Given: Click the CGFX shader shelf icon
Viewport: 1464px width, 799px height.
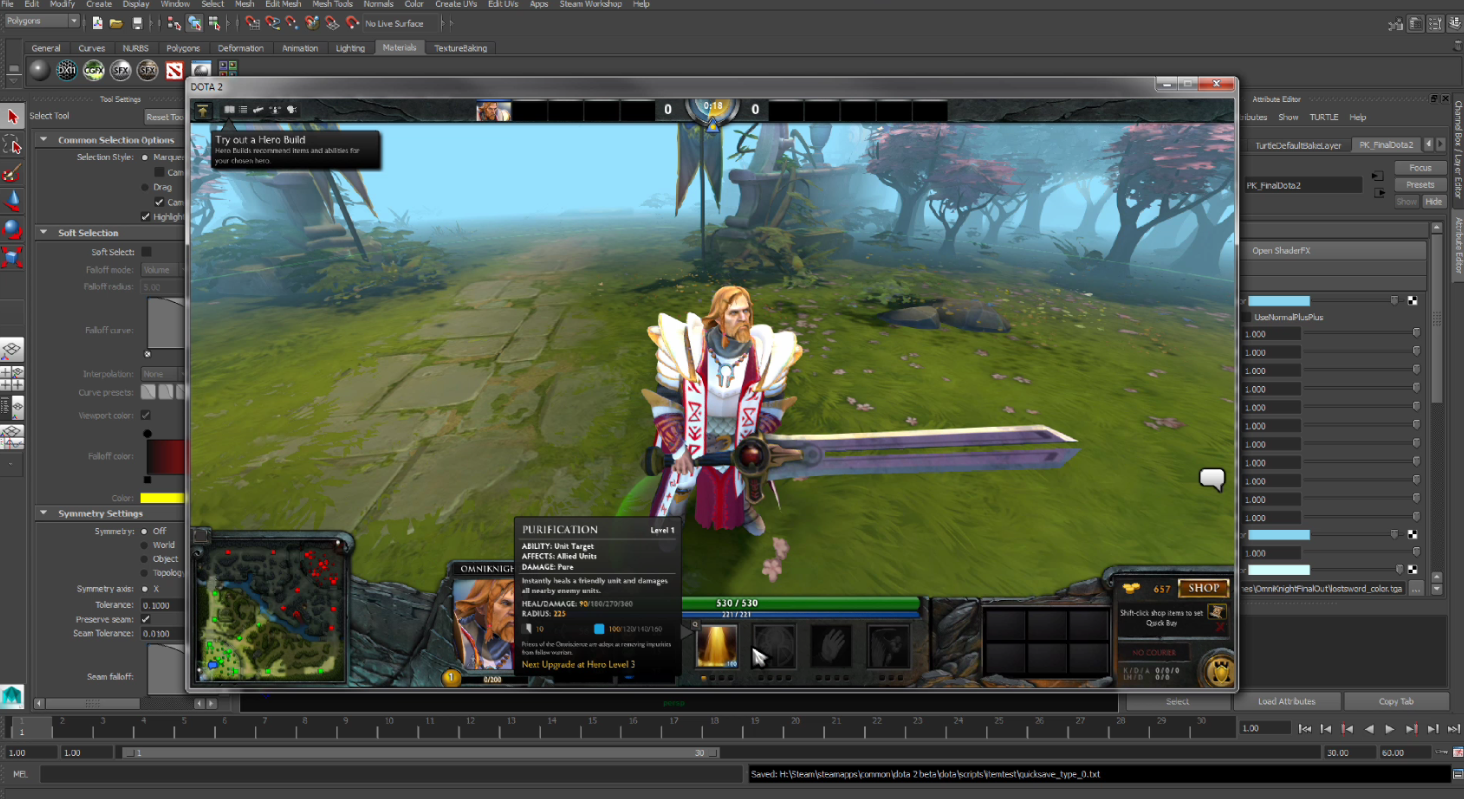Looking at the screenshot, I should pyautogui.click(x=94, y=70).
